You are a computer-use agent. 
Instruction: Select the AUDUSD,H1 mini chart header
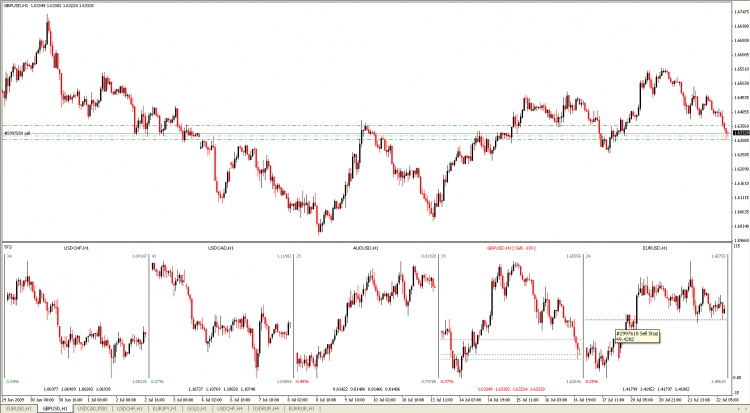click(367, 247)
